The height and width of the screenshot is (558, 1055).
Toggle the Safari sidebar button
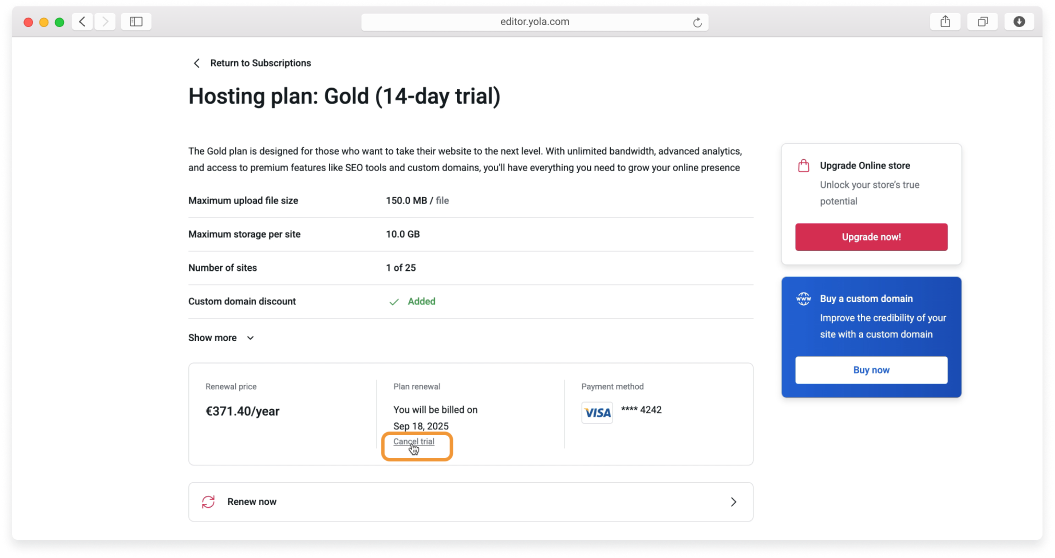(x=136, y=22)
